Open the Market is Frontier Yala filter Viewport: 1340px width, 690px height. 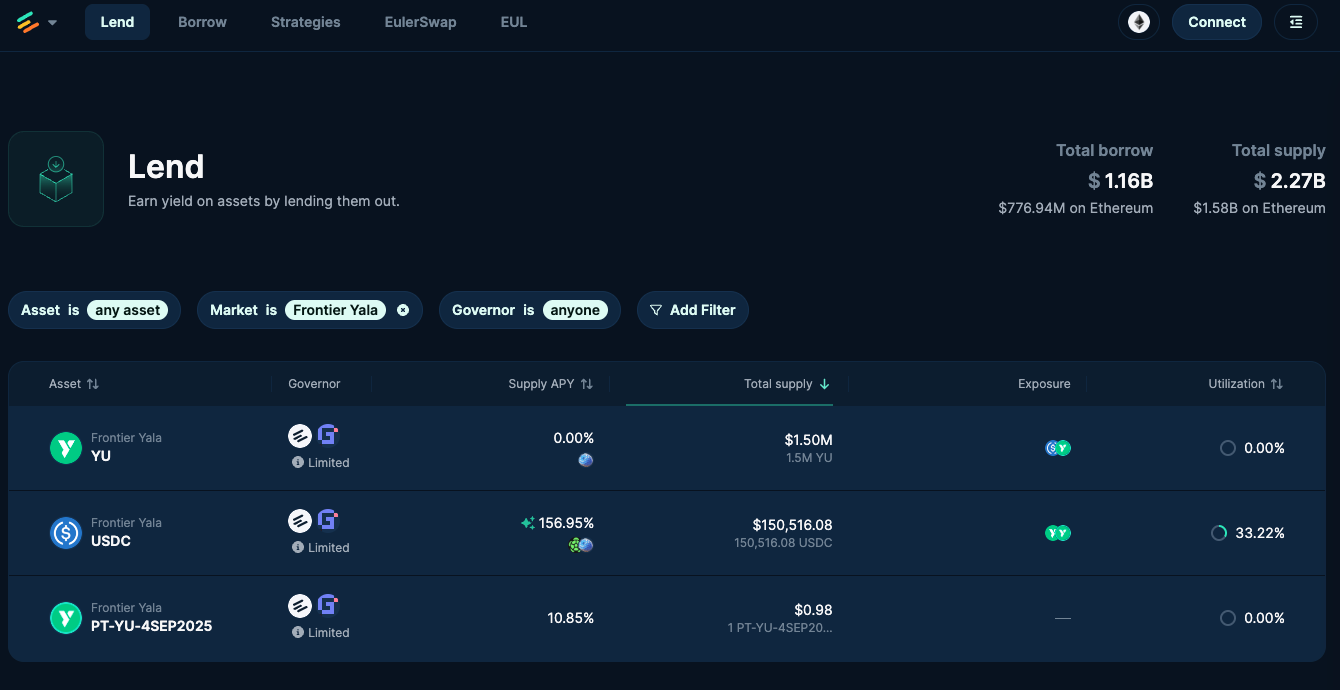tap(309, 310)
